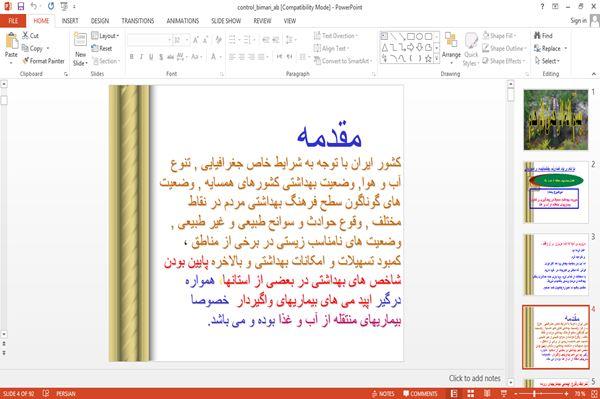Toggle Bold formatting
This screenshot has width=600, height=399.
tap(132, 57)
